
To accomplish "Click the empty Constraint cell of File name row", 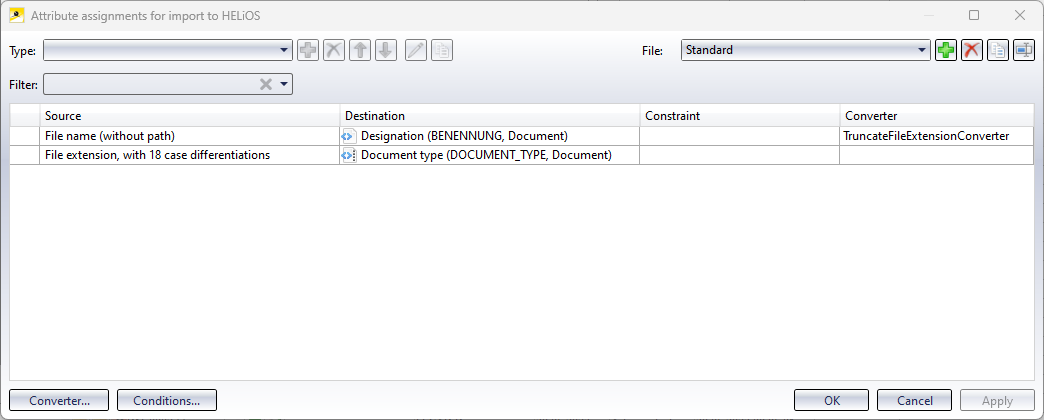I will pos(740,136).
